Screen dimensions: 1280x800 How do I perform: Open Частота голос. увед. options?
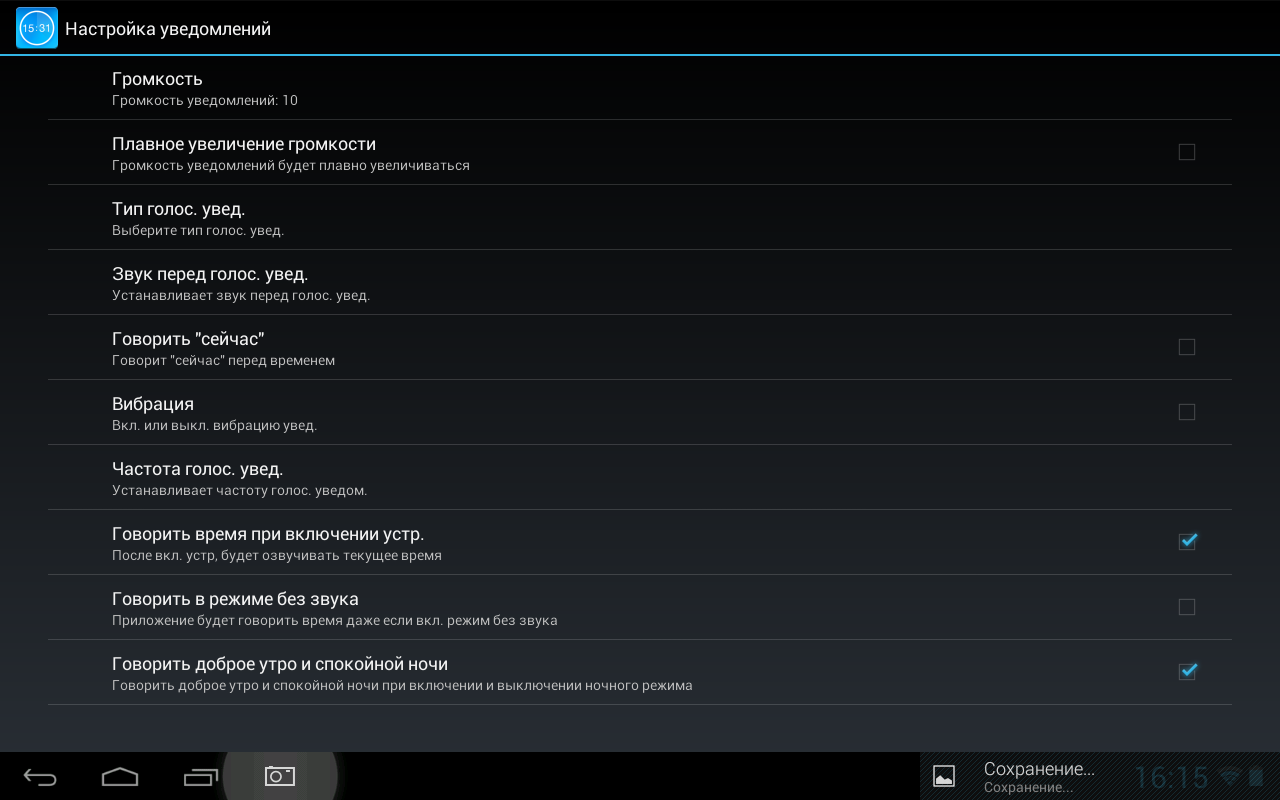pyautogui.click(x=640, y=478)
